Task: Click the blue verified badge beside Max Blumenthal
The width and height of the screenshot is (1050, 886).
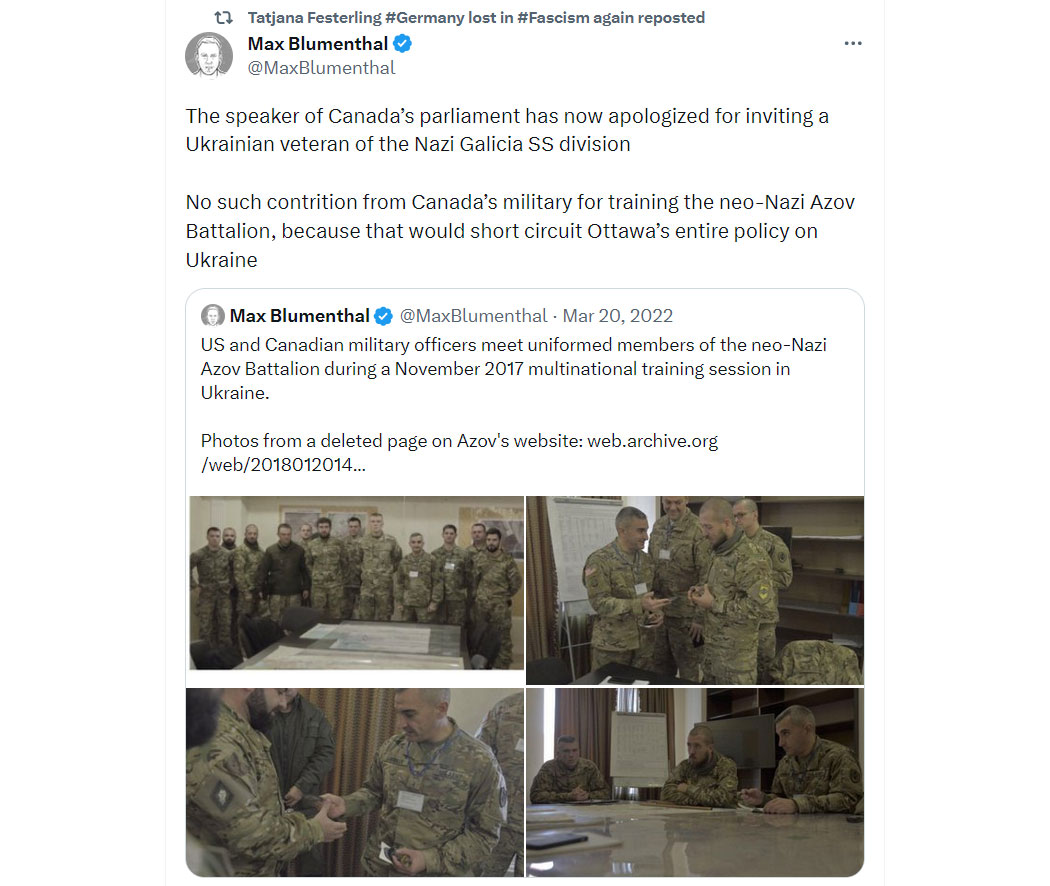Action: click(402, 44)
